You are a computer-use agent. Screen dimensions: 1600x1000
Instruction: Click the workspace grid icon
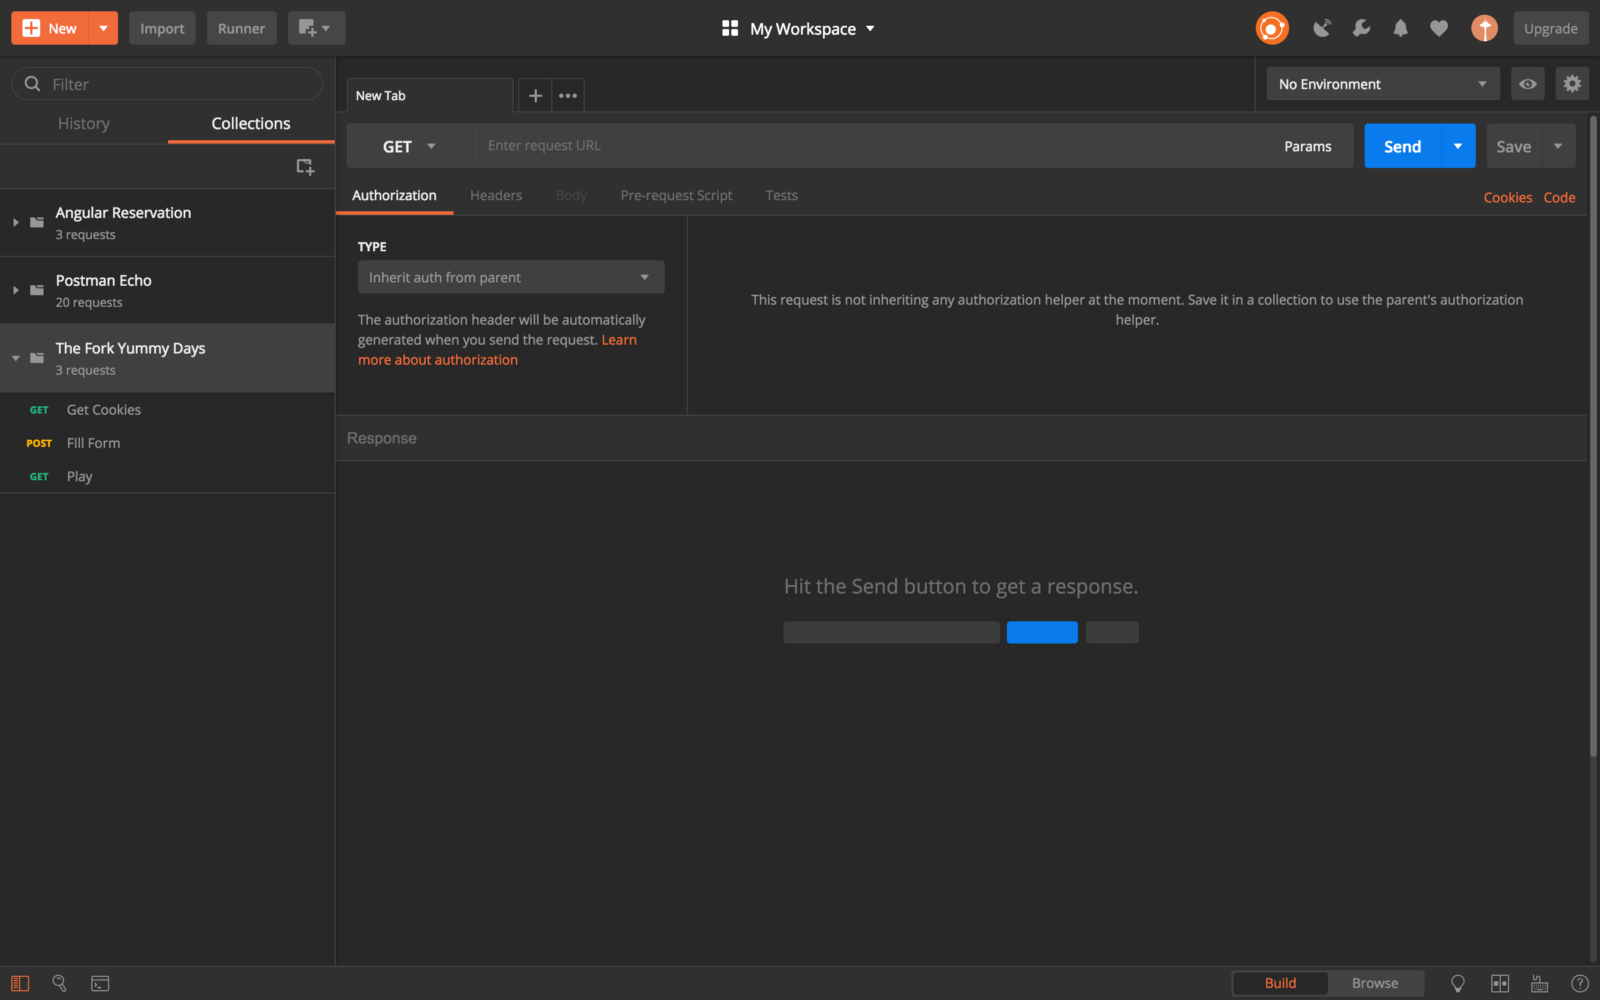pos(730,28)
